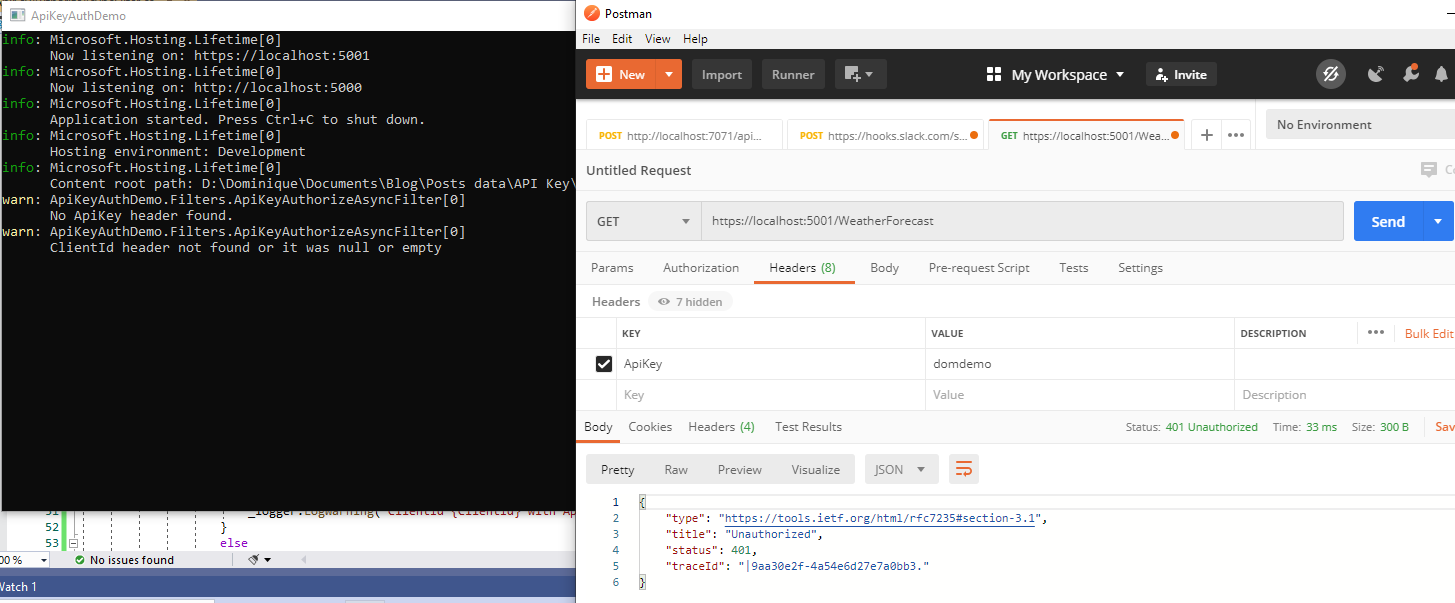Open the tab options three-dots menu
This screenshot has width=1455, height=603.
coord(1236,135)
